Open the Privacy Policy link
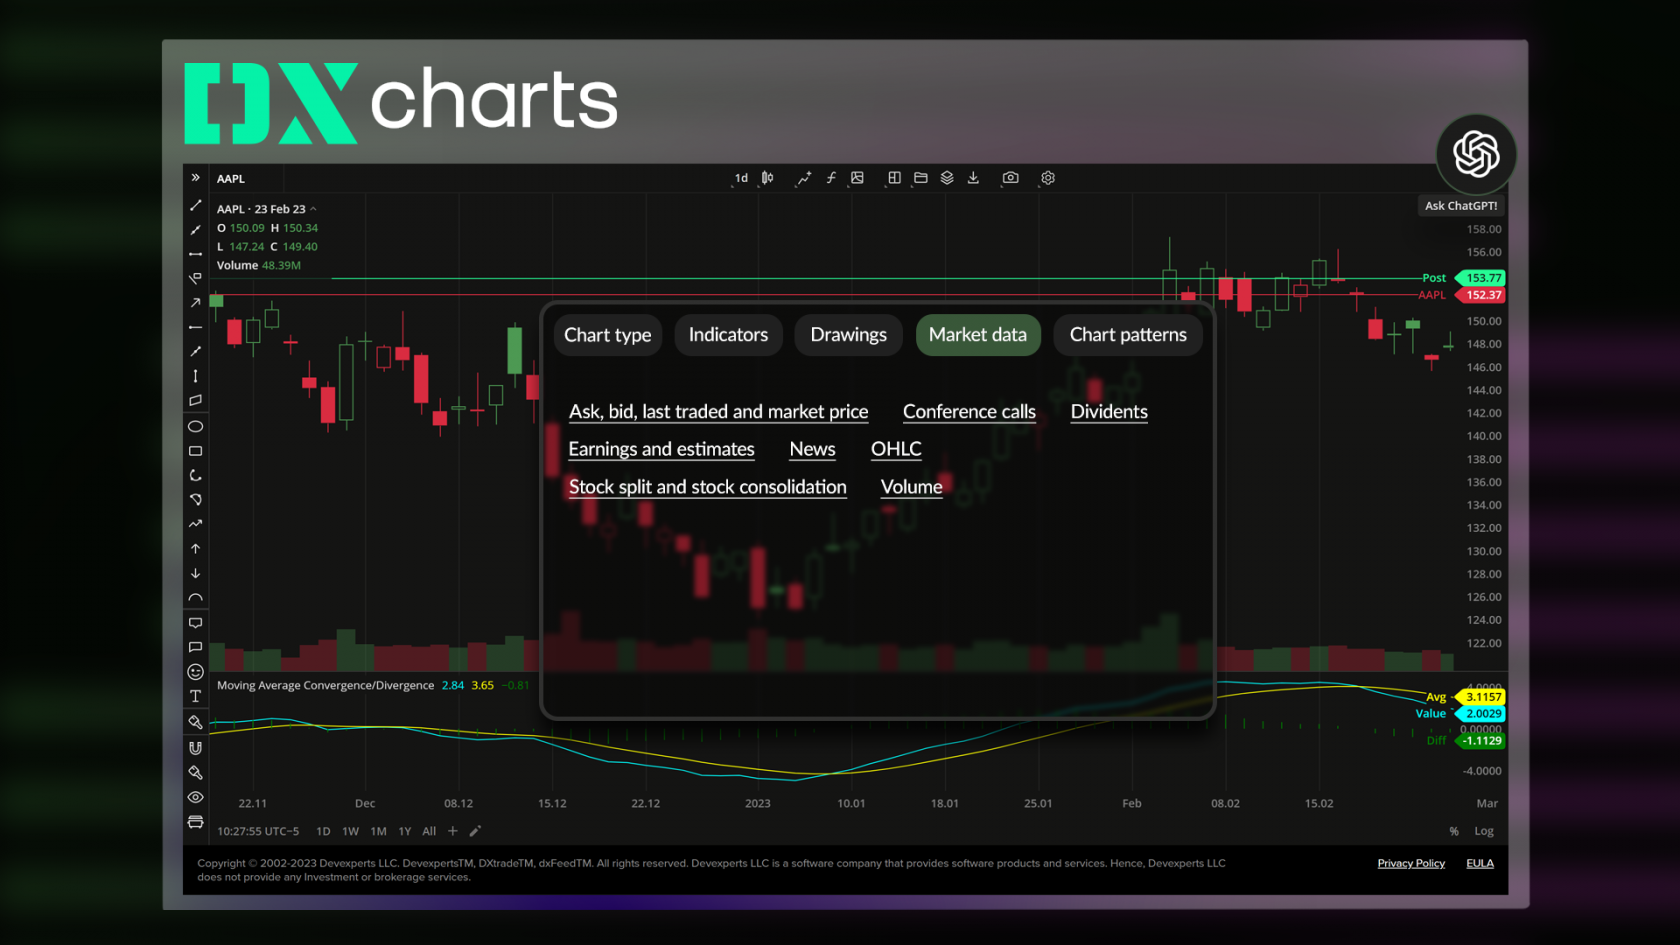The image size is (1680, 945). click(1411, 863)
